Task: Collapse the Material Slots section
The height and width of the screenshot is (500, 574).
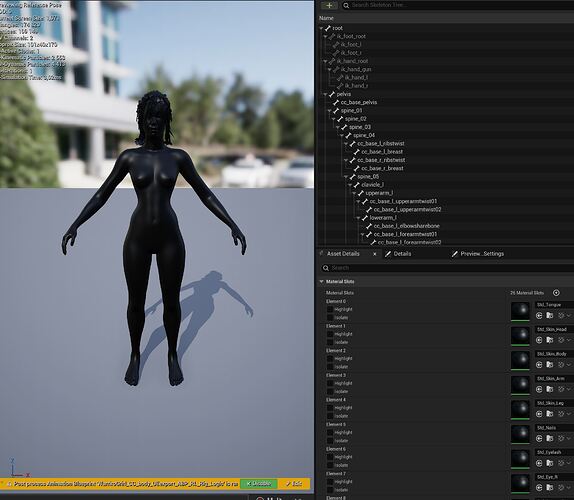Action: click(x=321, y=281)
